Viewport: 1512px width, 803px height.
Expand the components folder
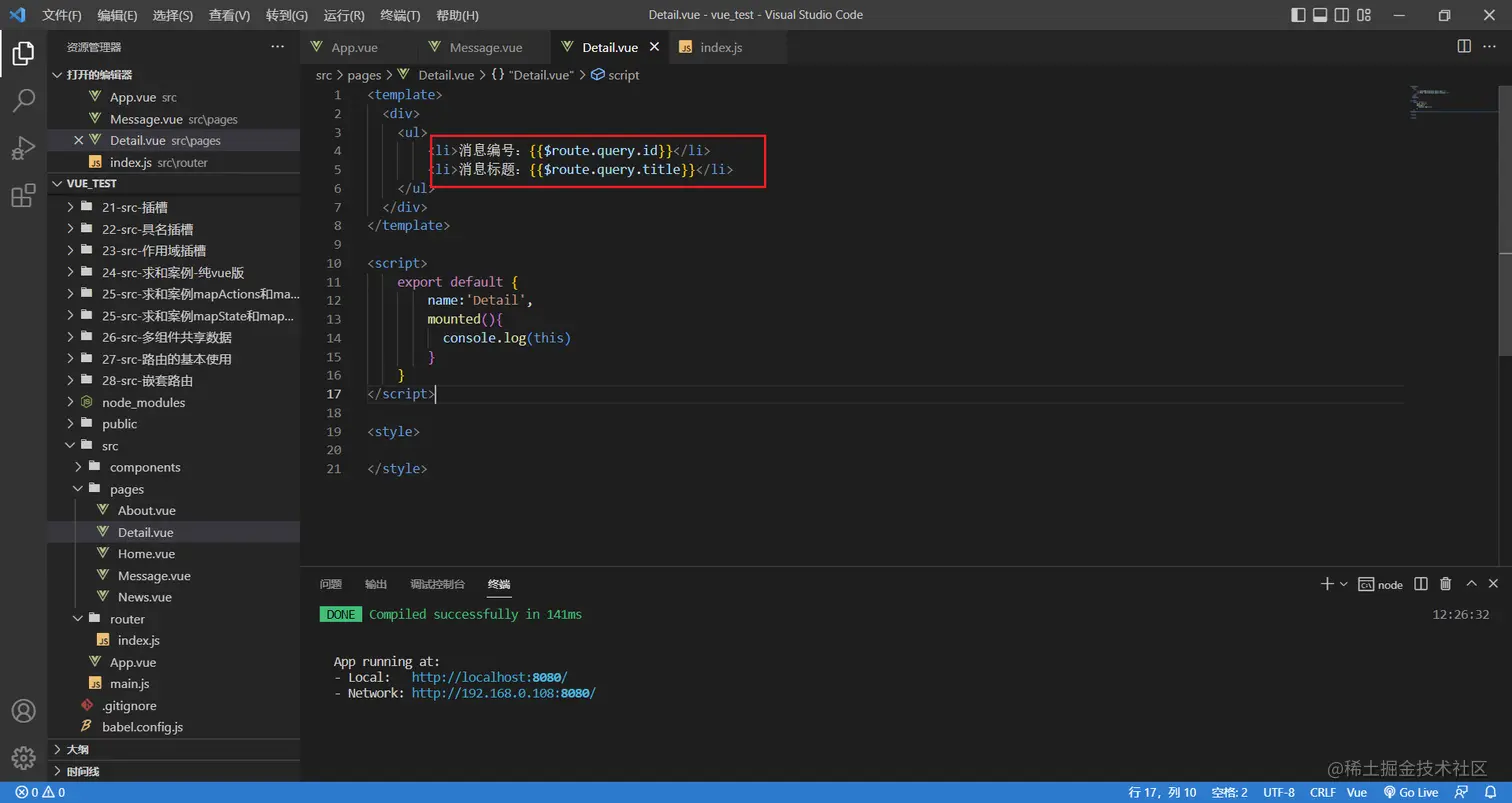(x=174, y=467)
